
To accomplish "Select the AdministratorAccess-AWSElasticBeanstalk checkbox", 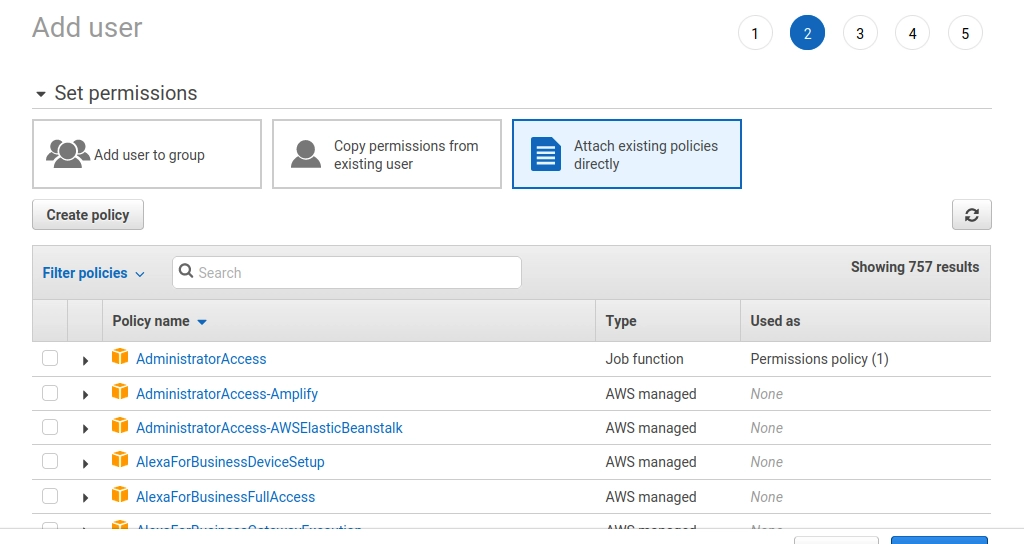I will [x=50, y=427].
